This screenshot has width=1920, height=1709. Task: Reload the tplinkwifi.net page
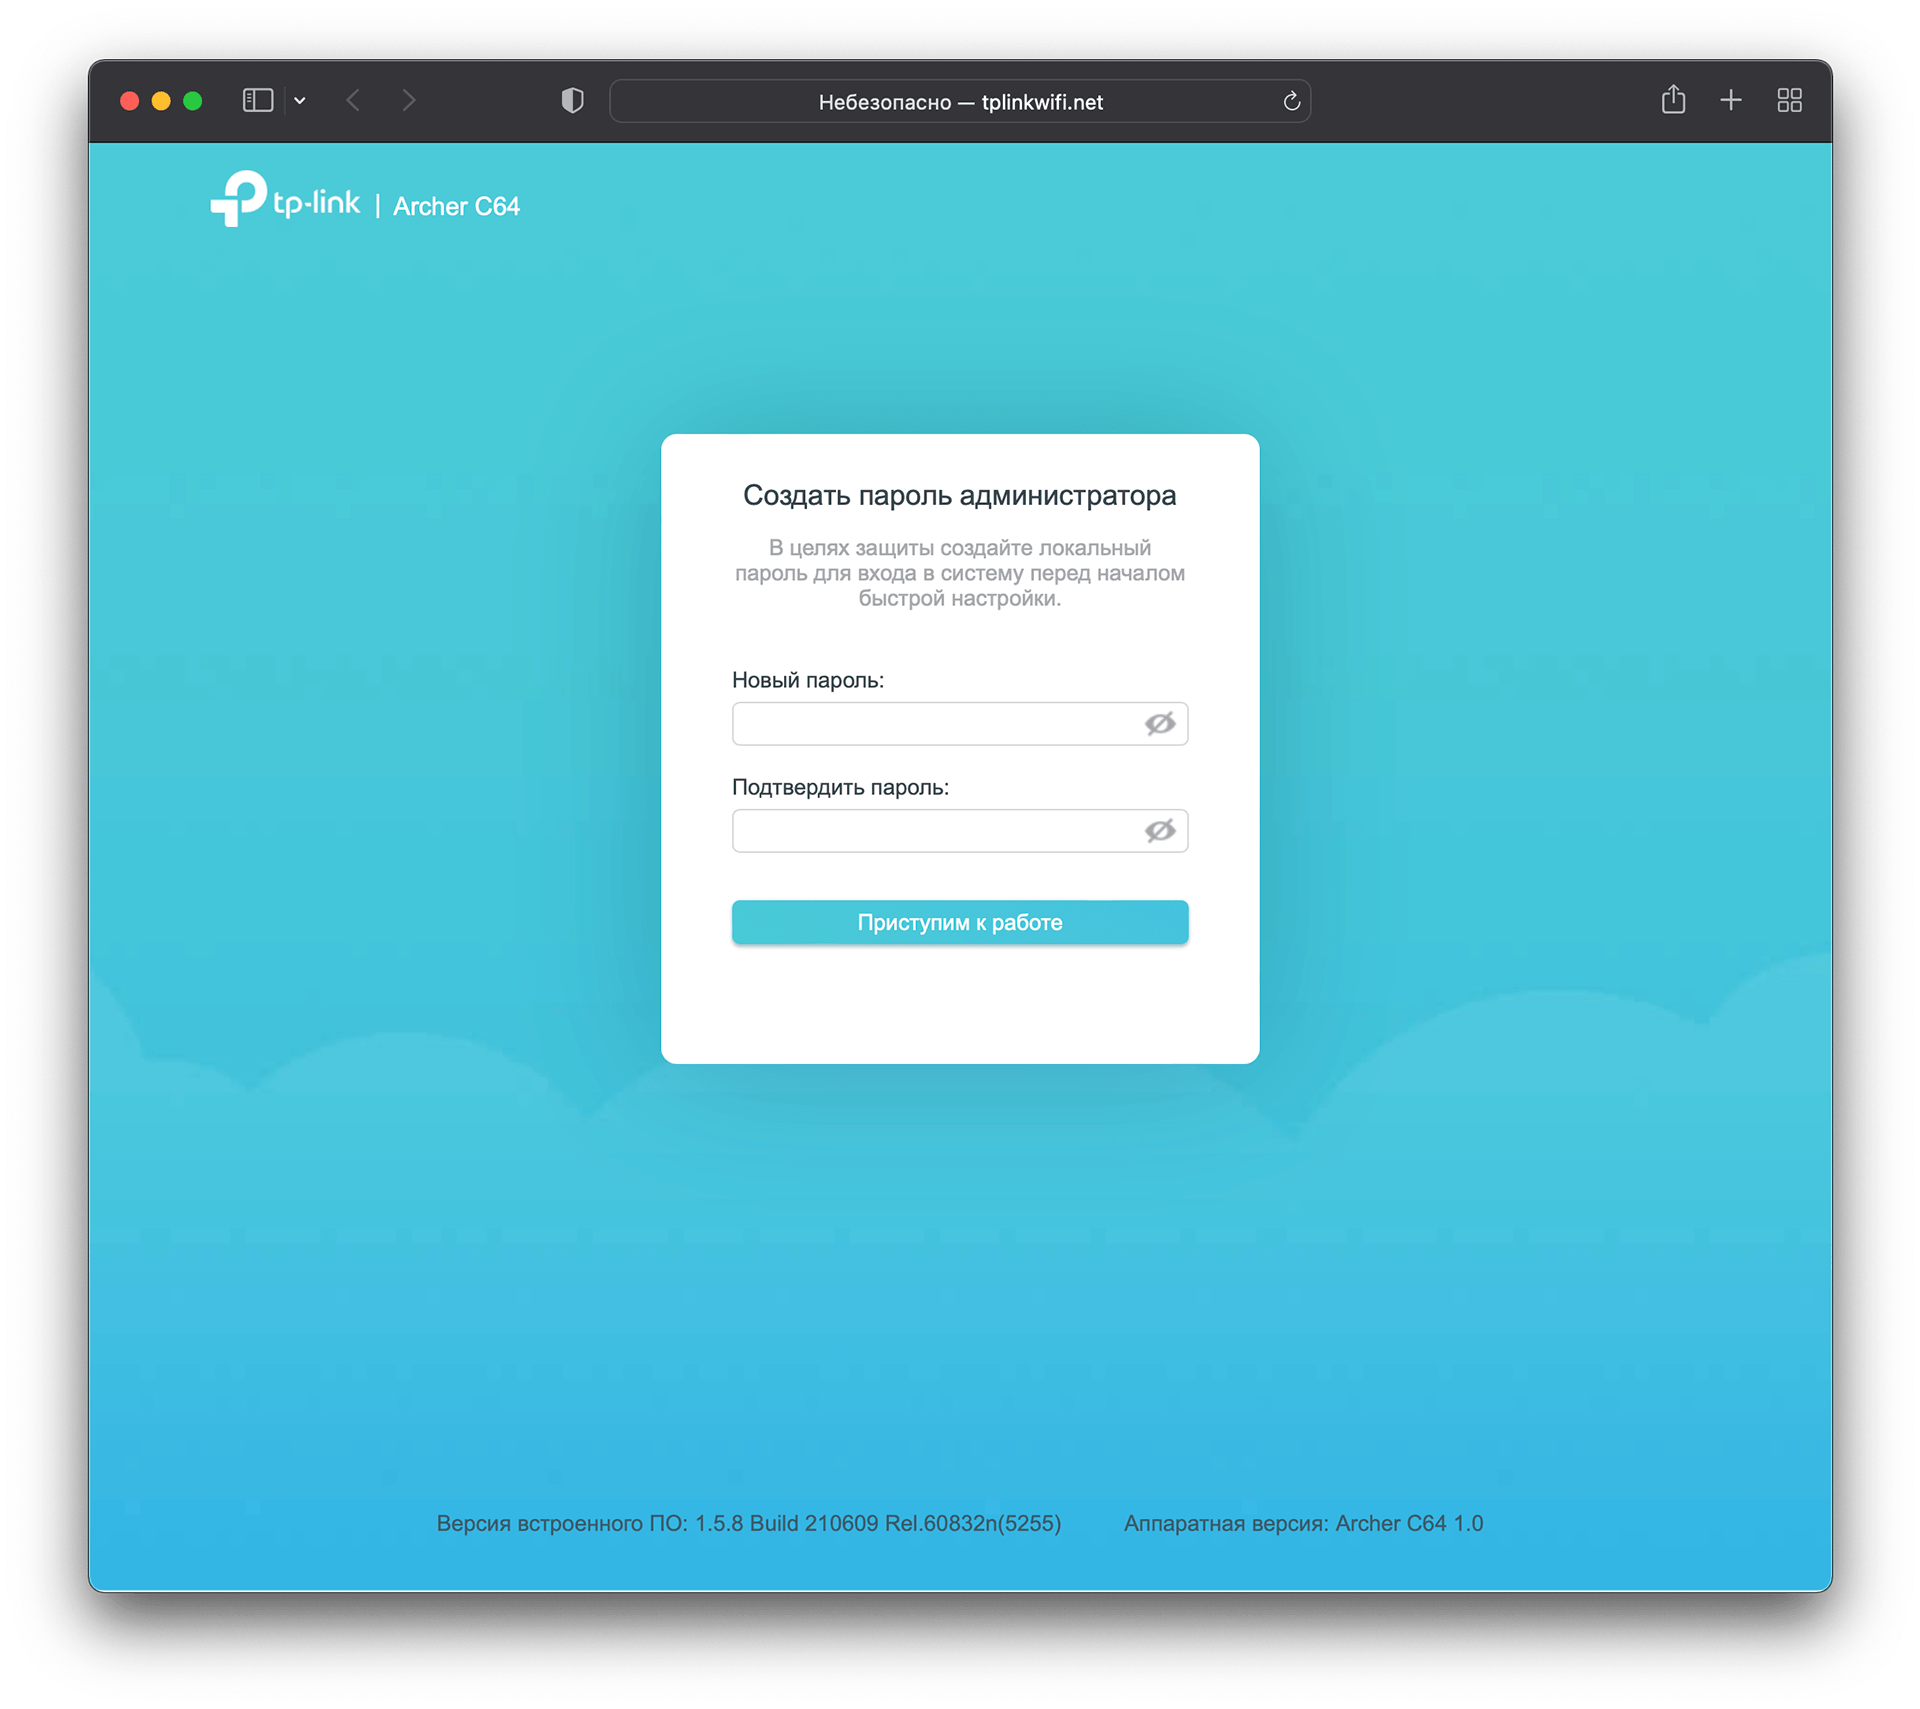point(1291,101)
